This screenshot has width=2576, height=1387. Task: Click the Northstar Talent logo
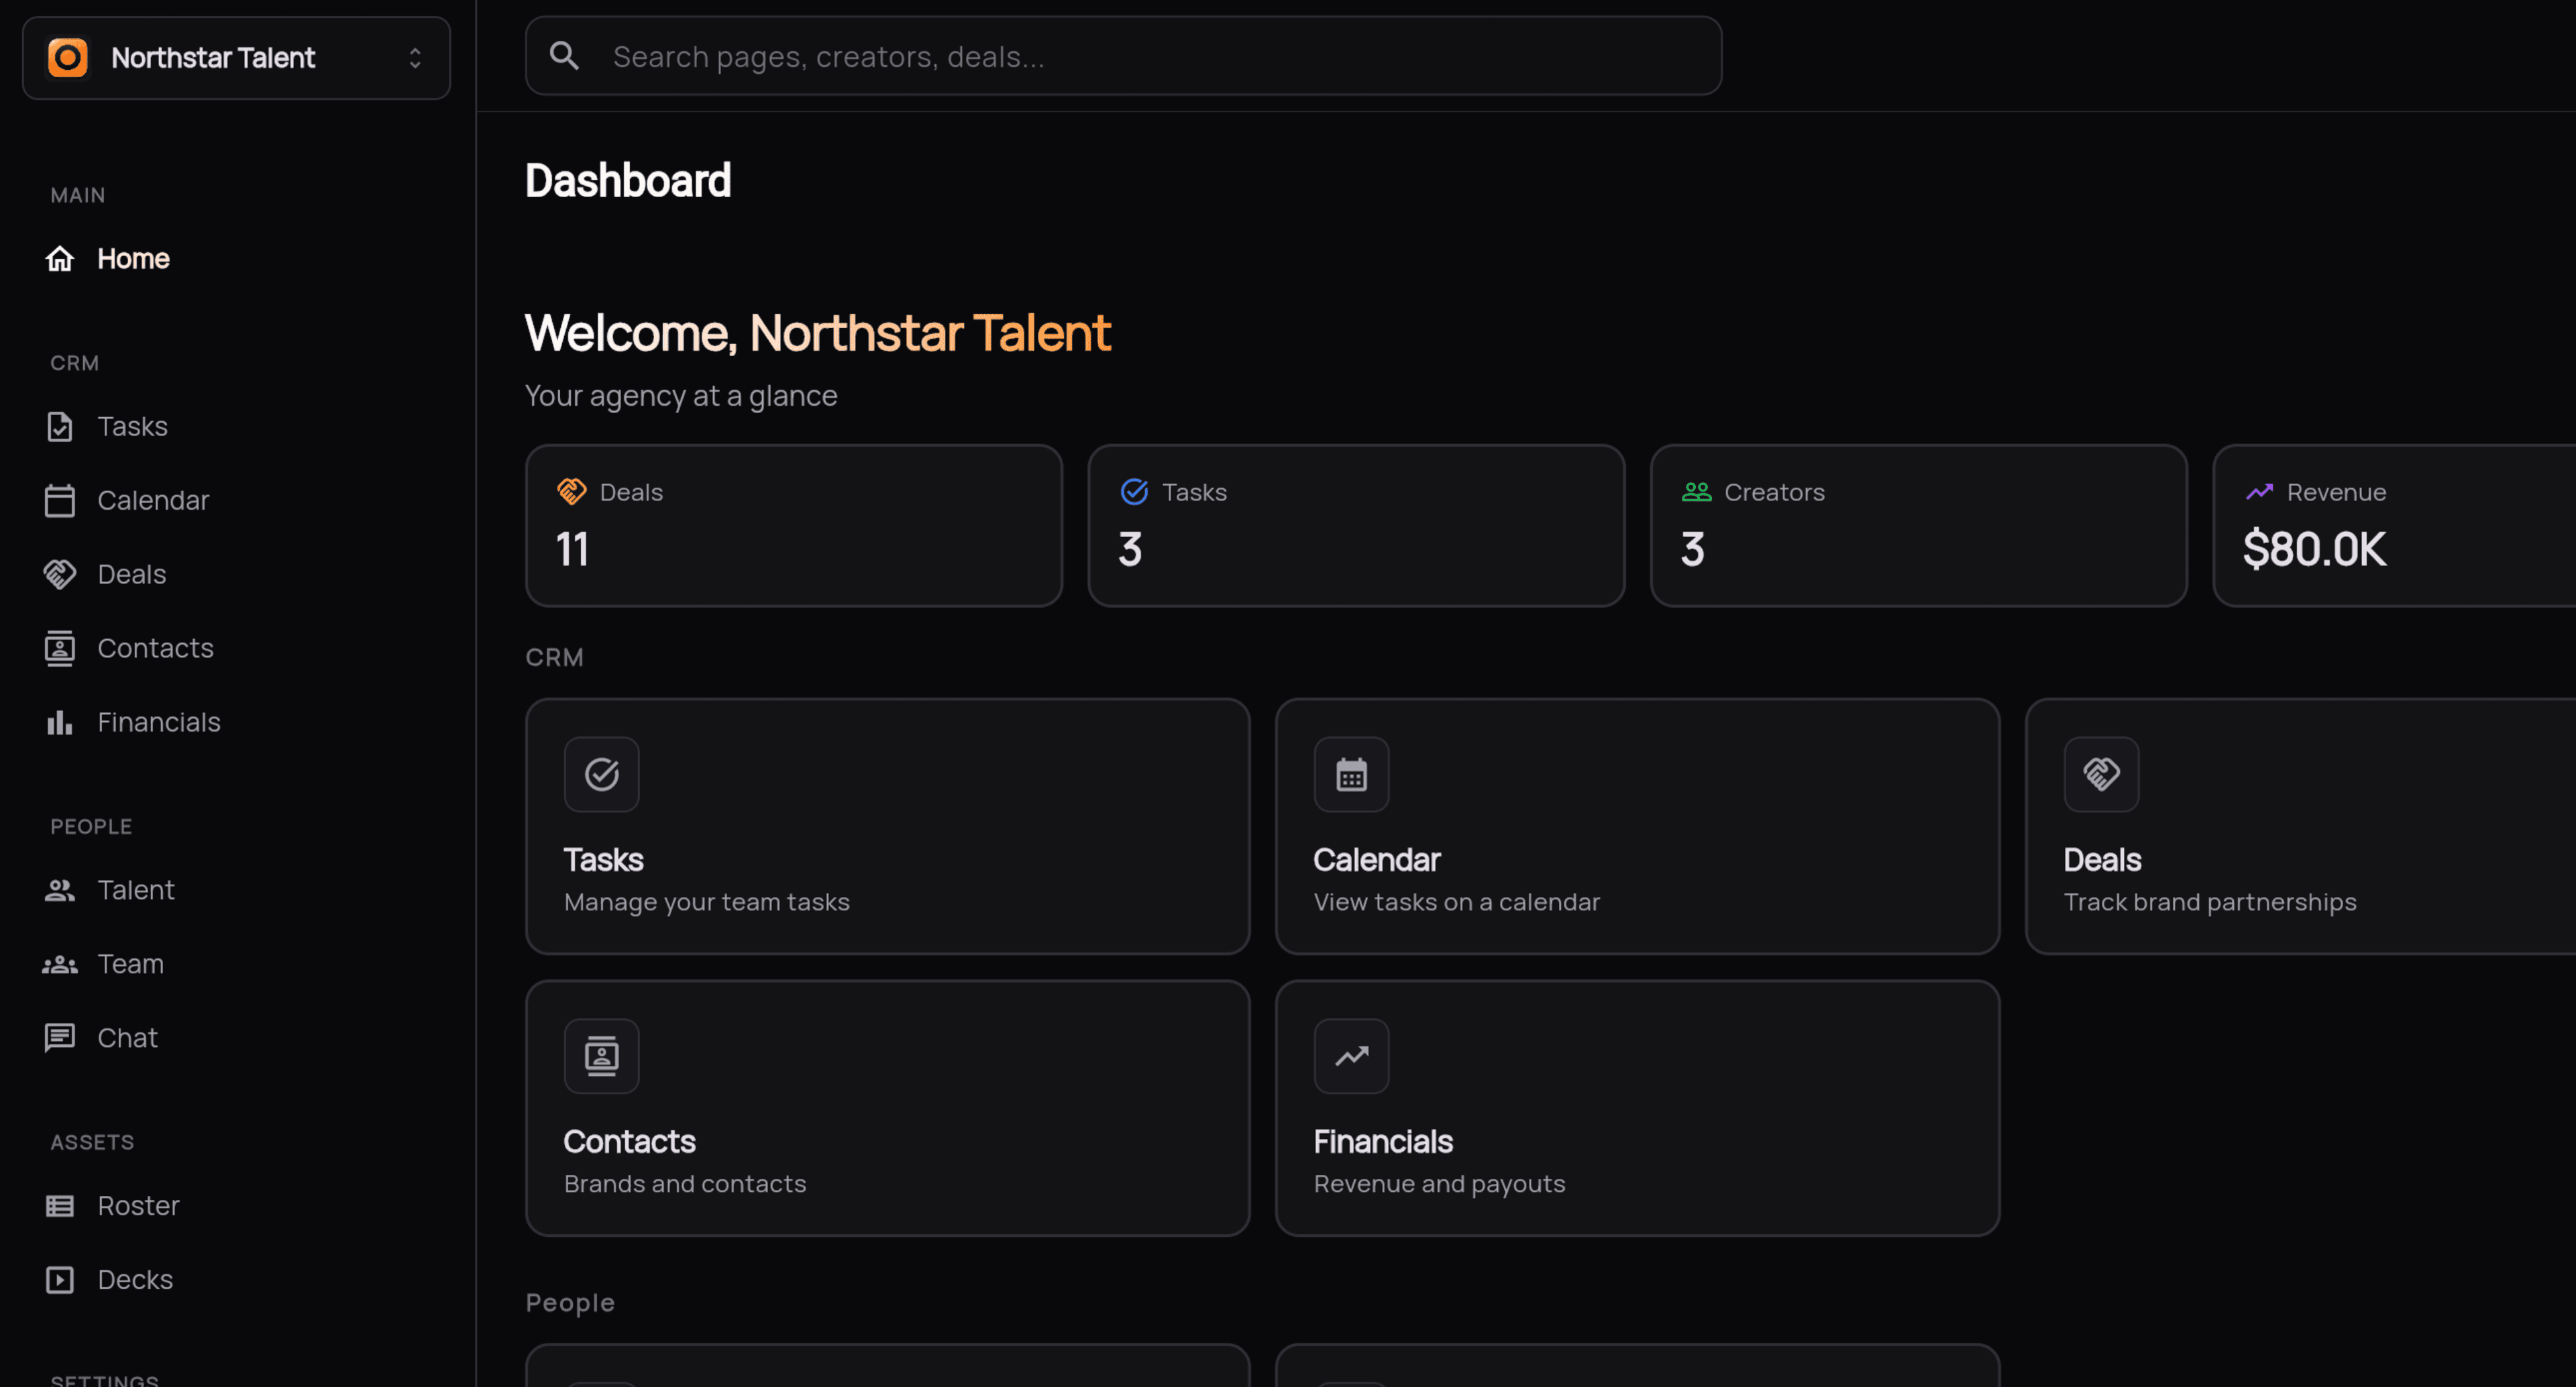(x=67, y=57)
